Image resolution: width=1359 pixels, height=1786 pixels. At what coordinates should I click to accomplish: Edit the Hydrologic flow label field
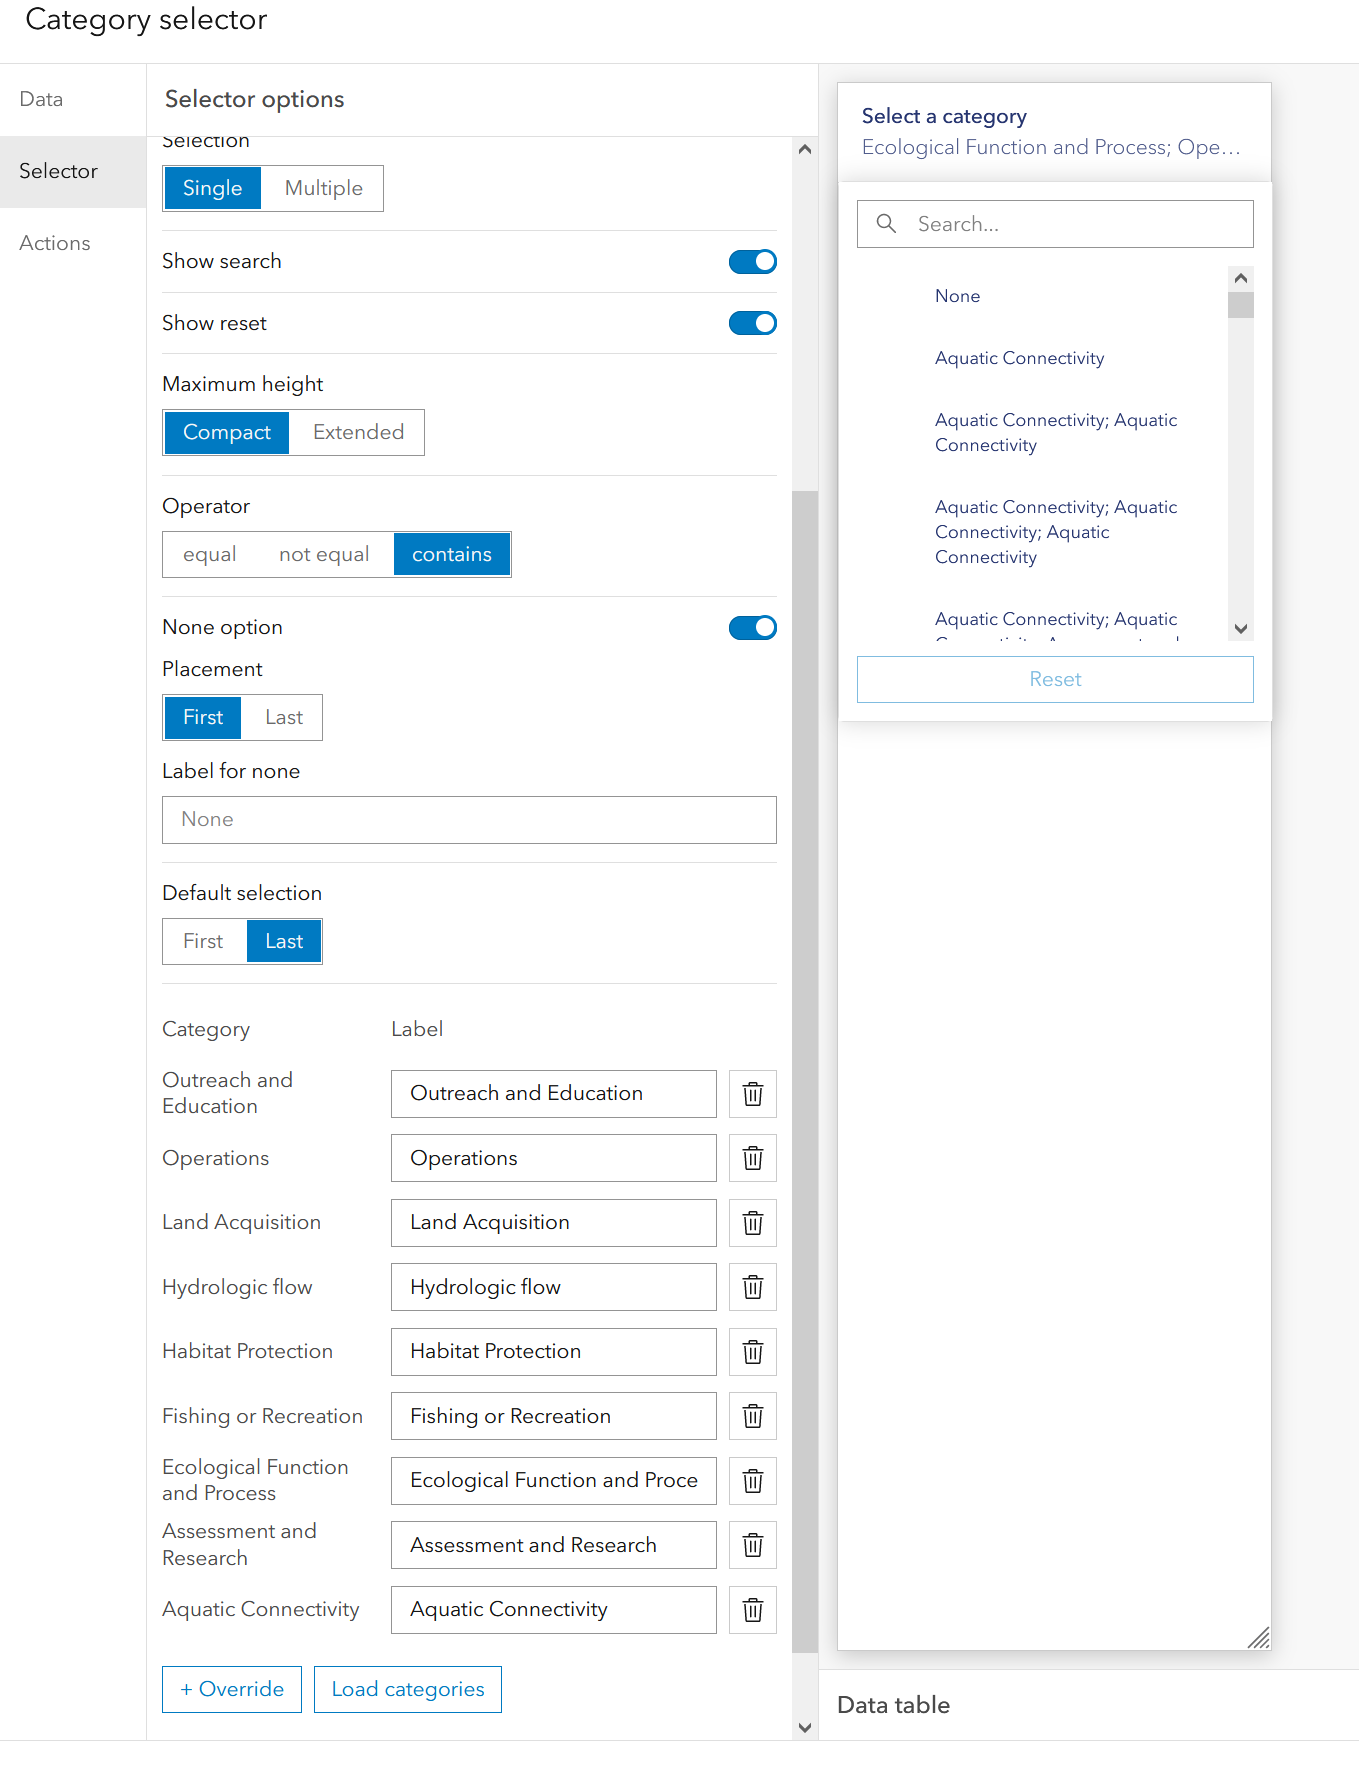[x=553, y=1287]
